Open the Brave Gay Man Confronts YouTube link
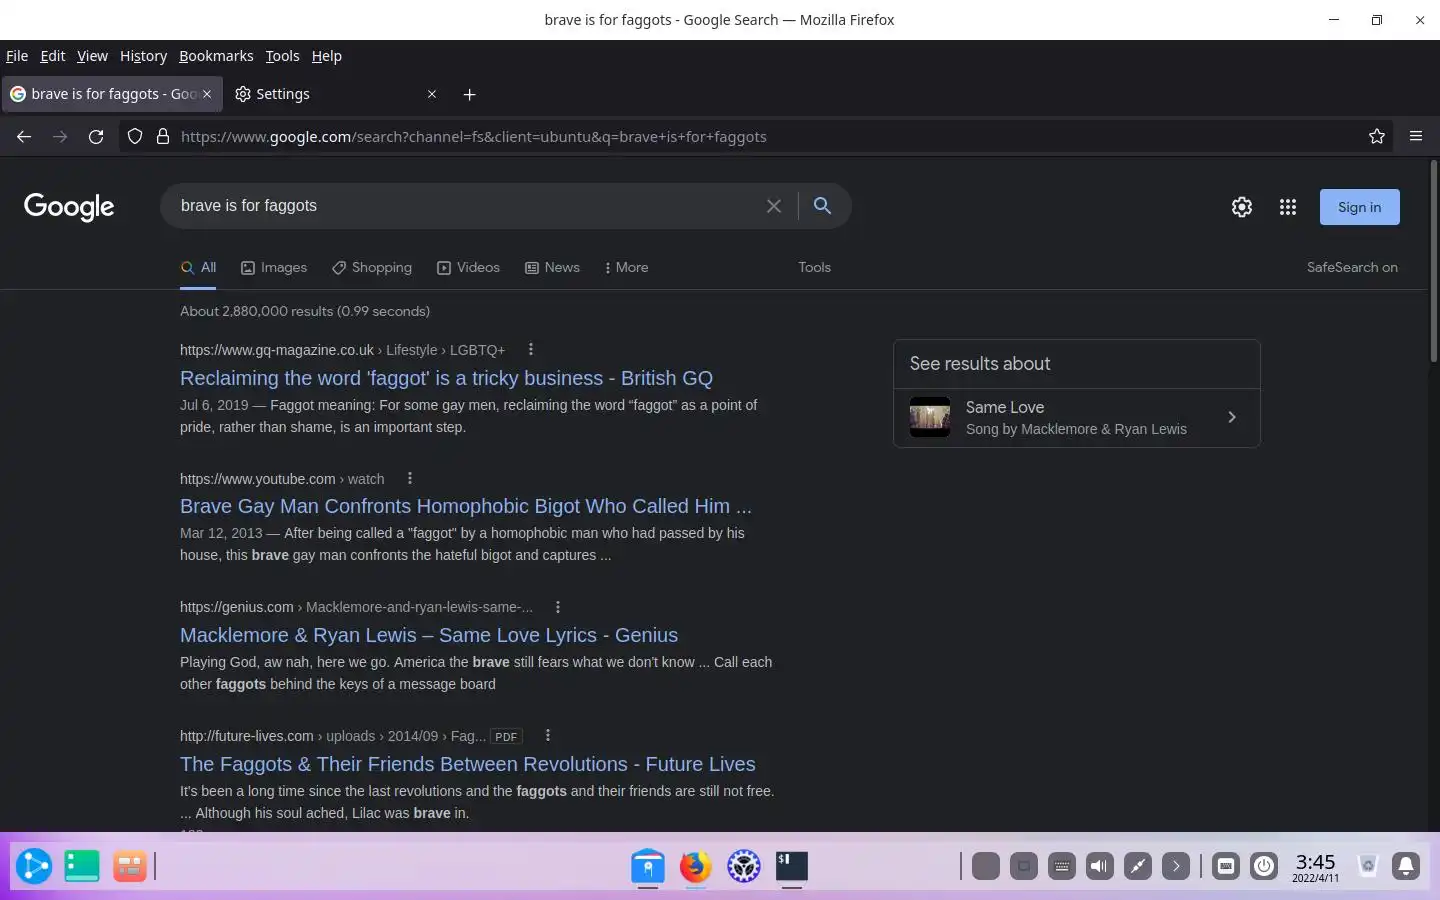 point(465,506)
